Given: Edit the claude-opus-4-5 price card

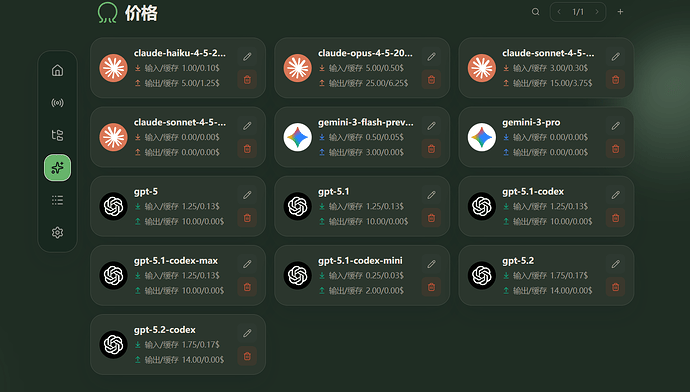Looking at the screenshot, I should 431,57.
